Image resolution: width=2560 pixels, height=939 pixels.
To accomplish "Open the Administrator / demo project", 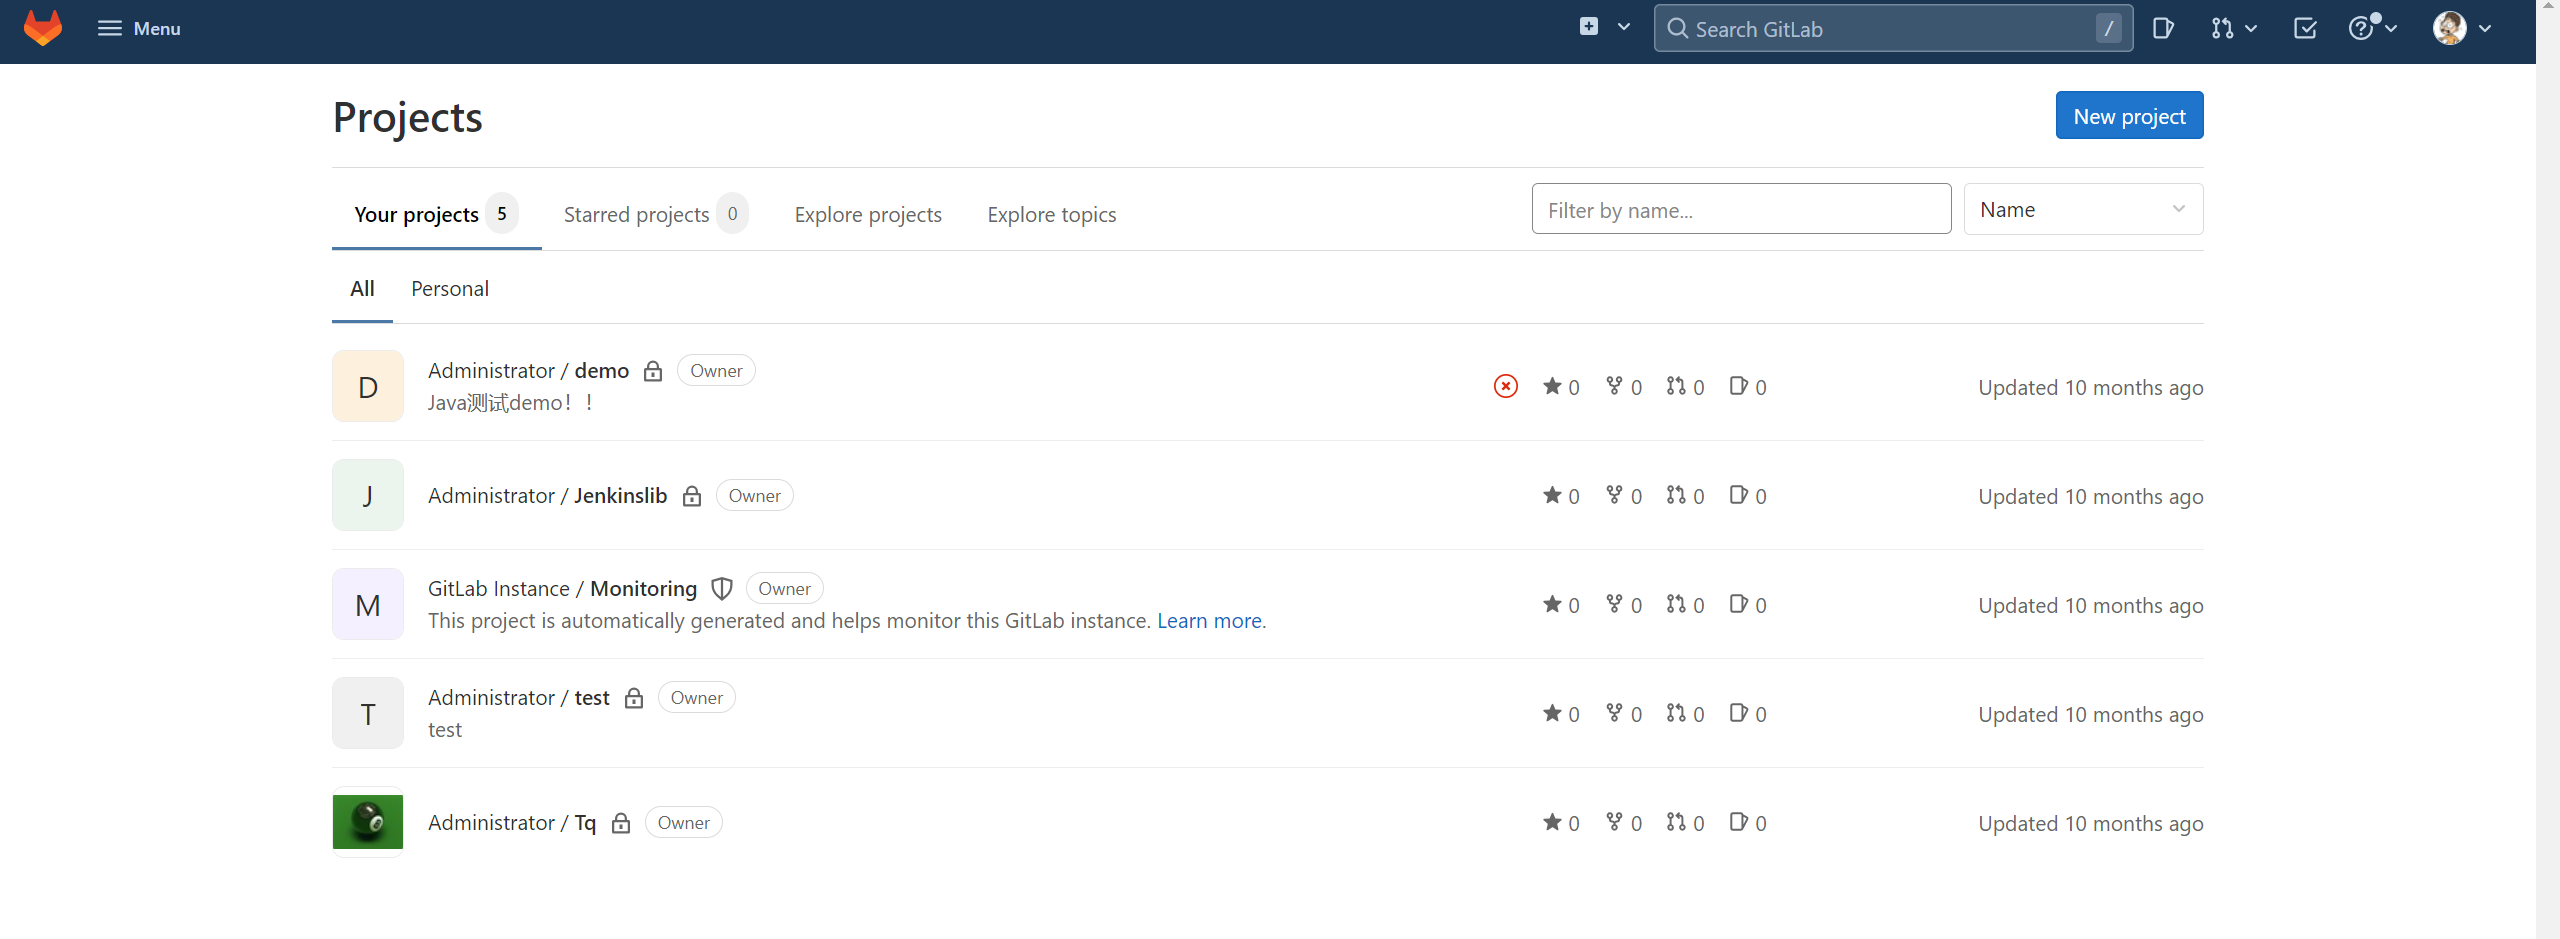I will click(528, 370).
